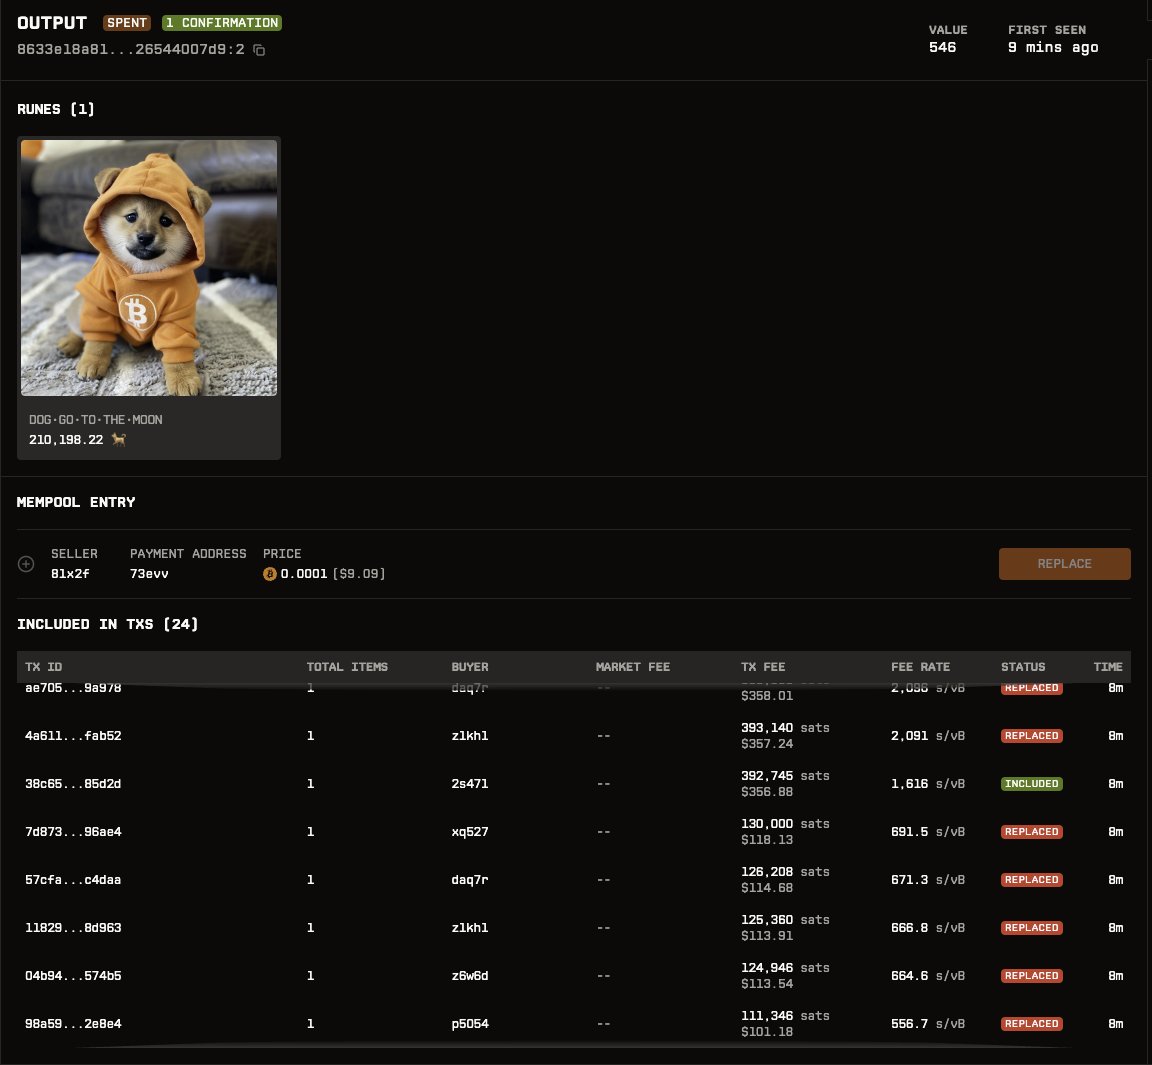Open transaction 38c65...85d2d
Screen dimensions: 1152x1065
73,784
